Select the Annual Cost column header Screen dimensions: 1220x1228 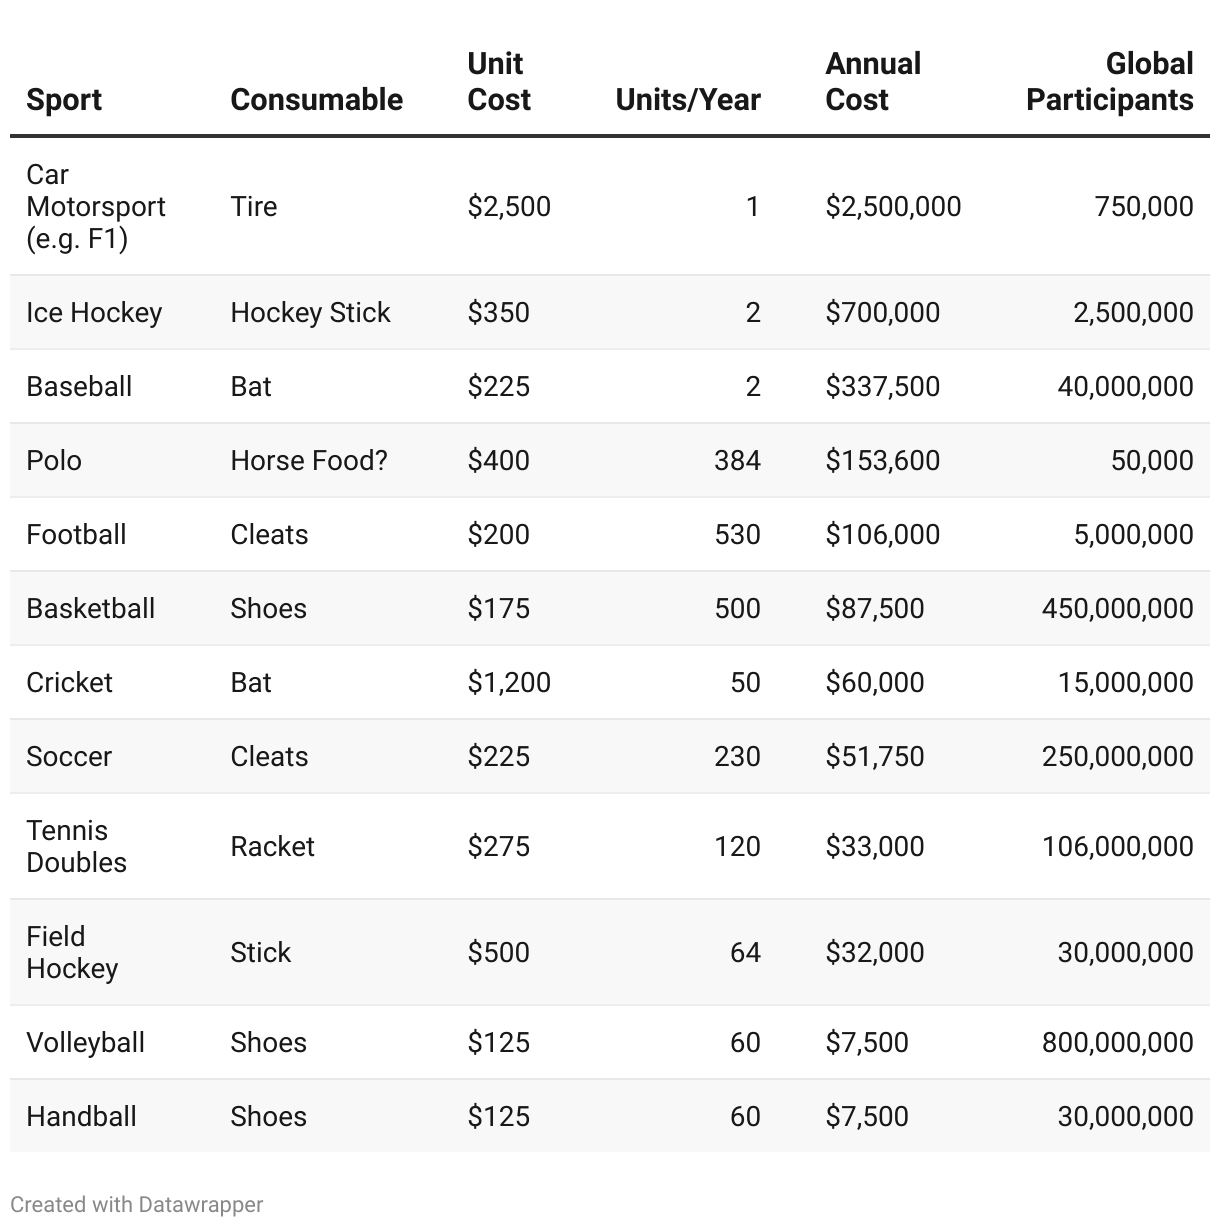[x=873, y=82]
